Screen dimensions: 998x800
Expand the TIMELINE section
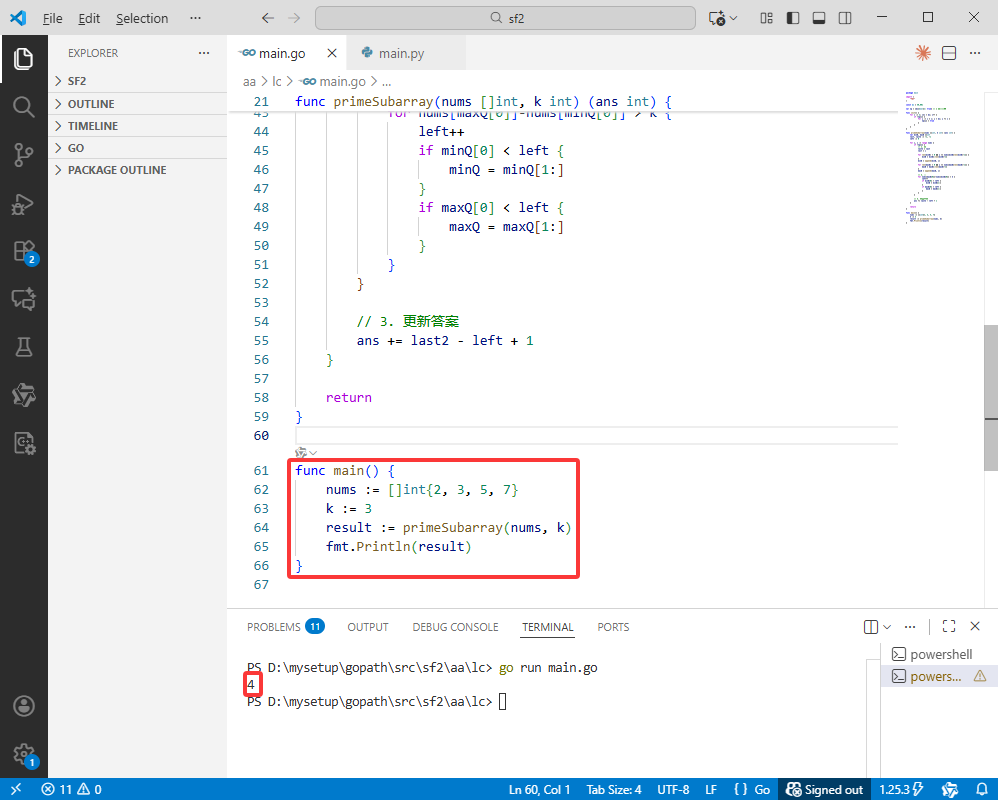click(x=137, y=126)
